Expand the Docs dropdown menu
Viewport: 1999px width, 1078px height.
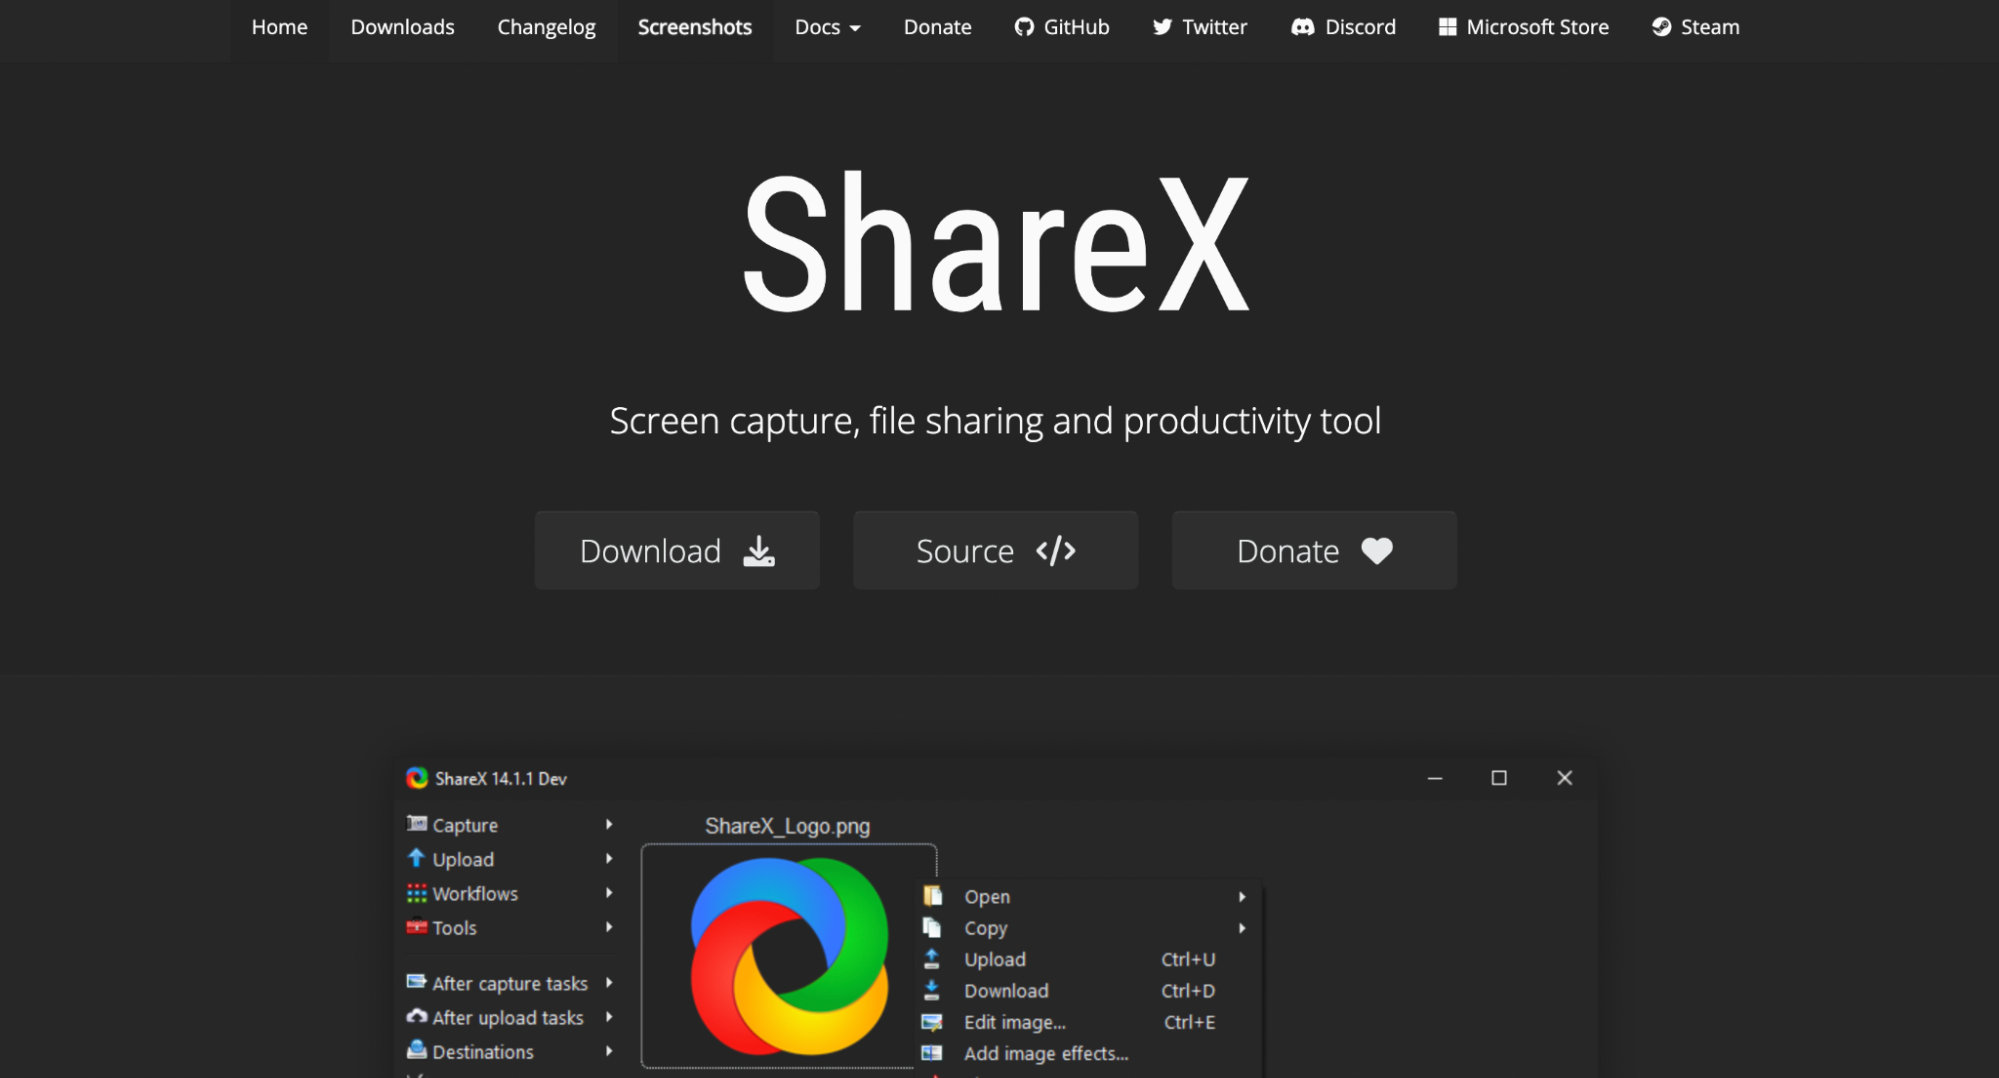point(827,27)
